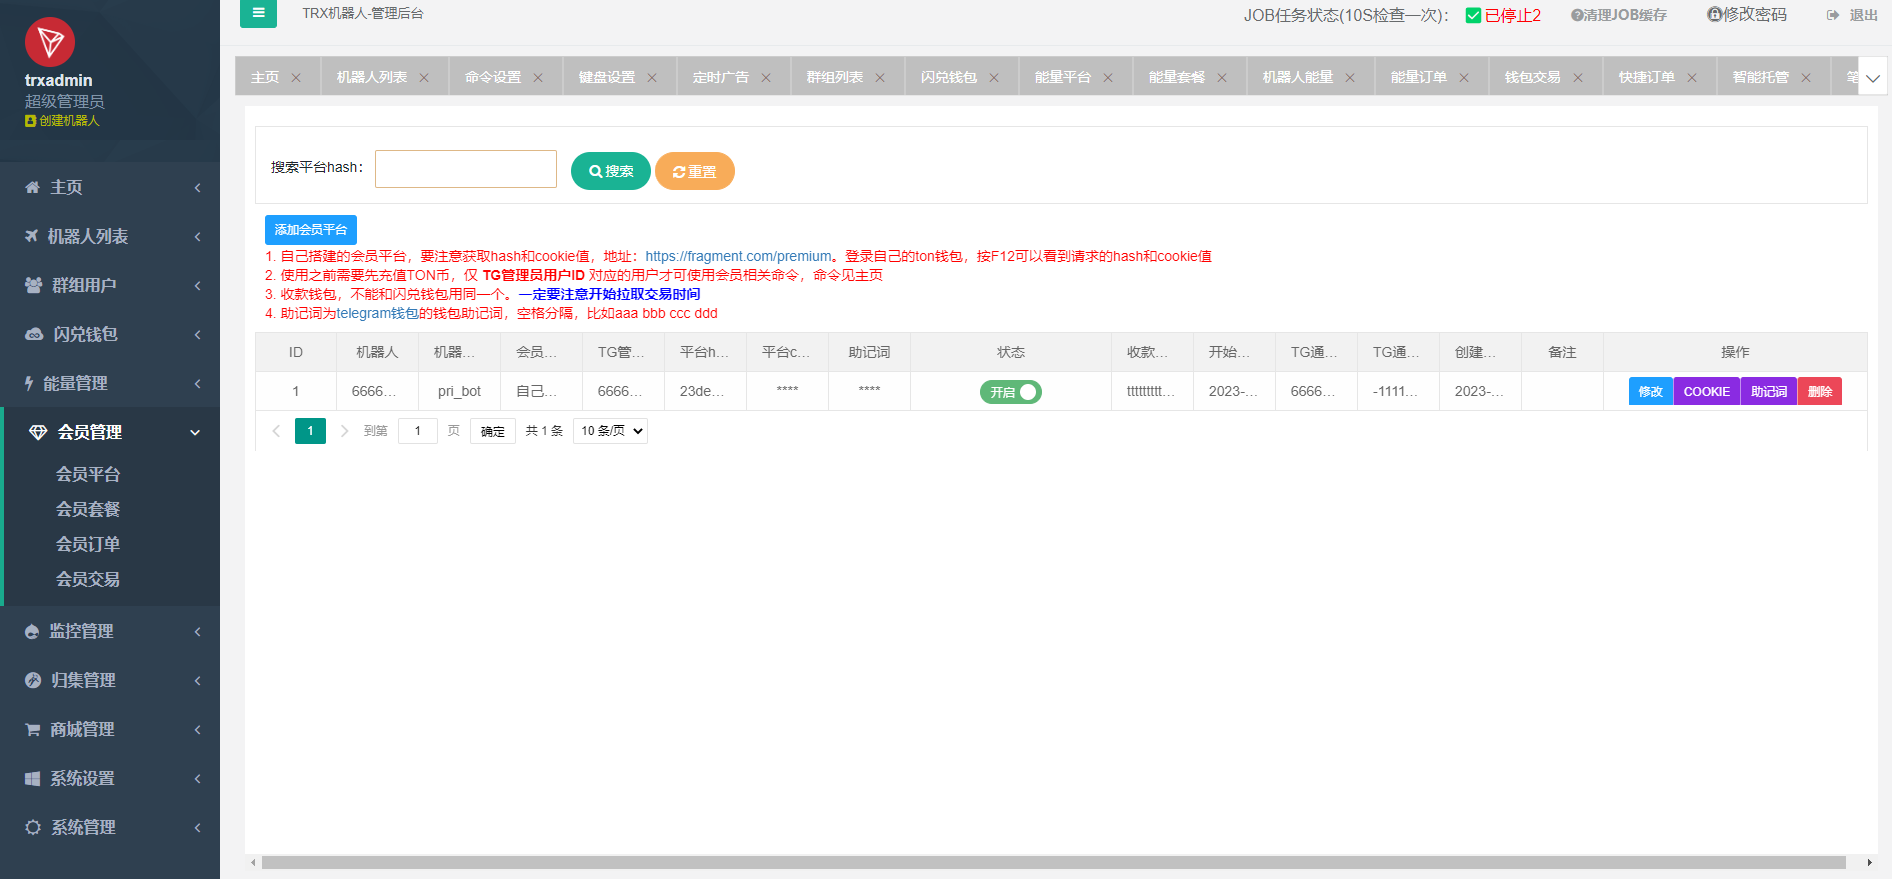Screen dimensions: 1892x879
Task: Open the 会员平台 submenu item
Action: pos(88,474)
